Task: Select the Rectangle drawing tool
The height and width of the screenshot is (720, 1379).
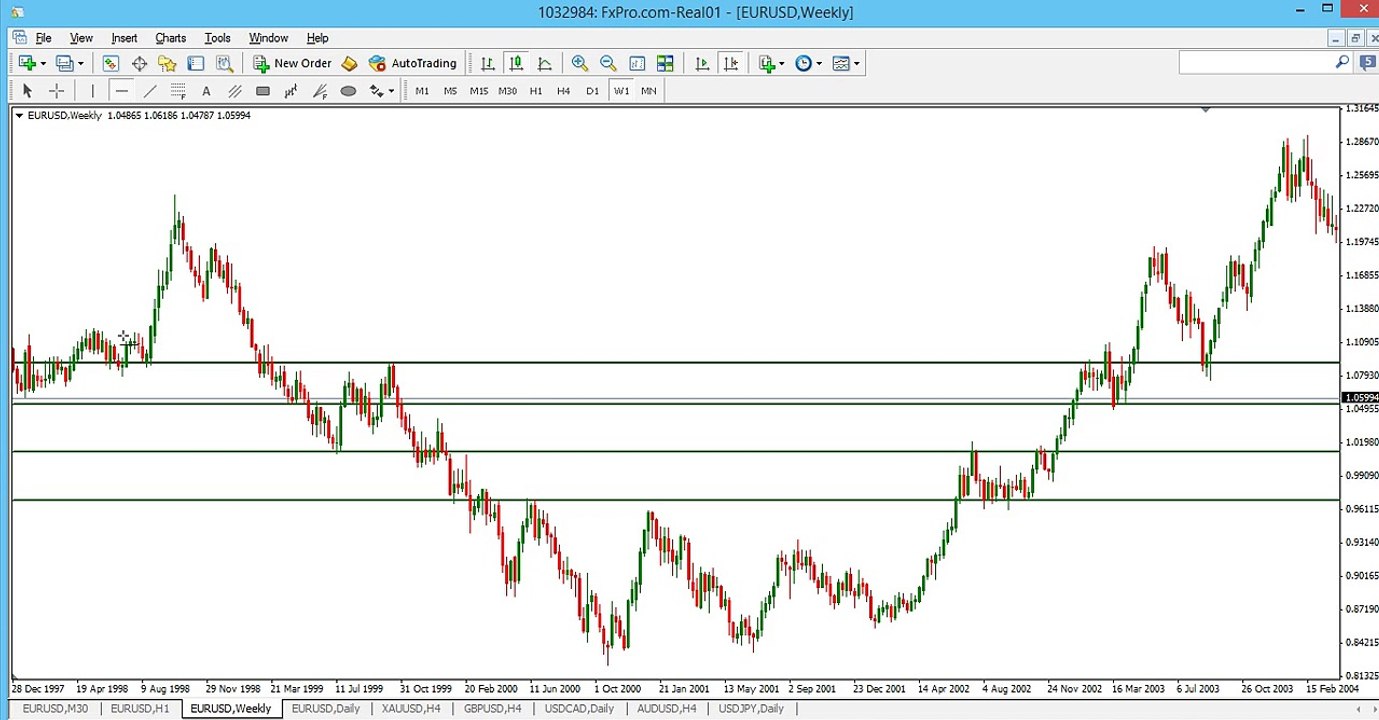Action: pos(263,91)
